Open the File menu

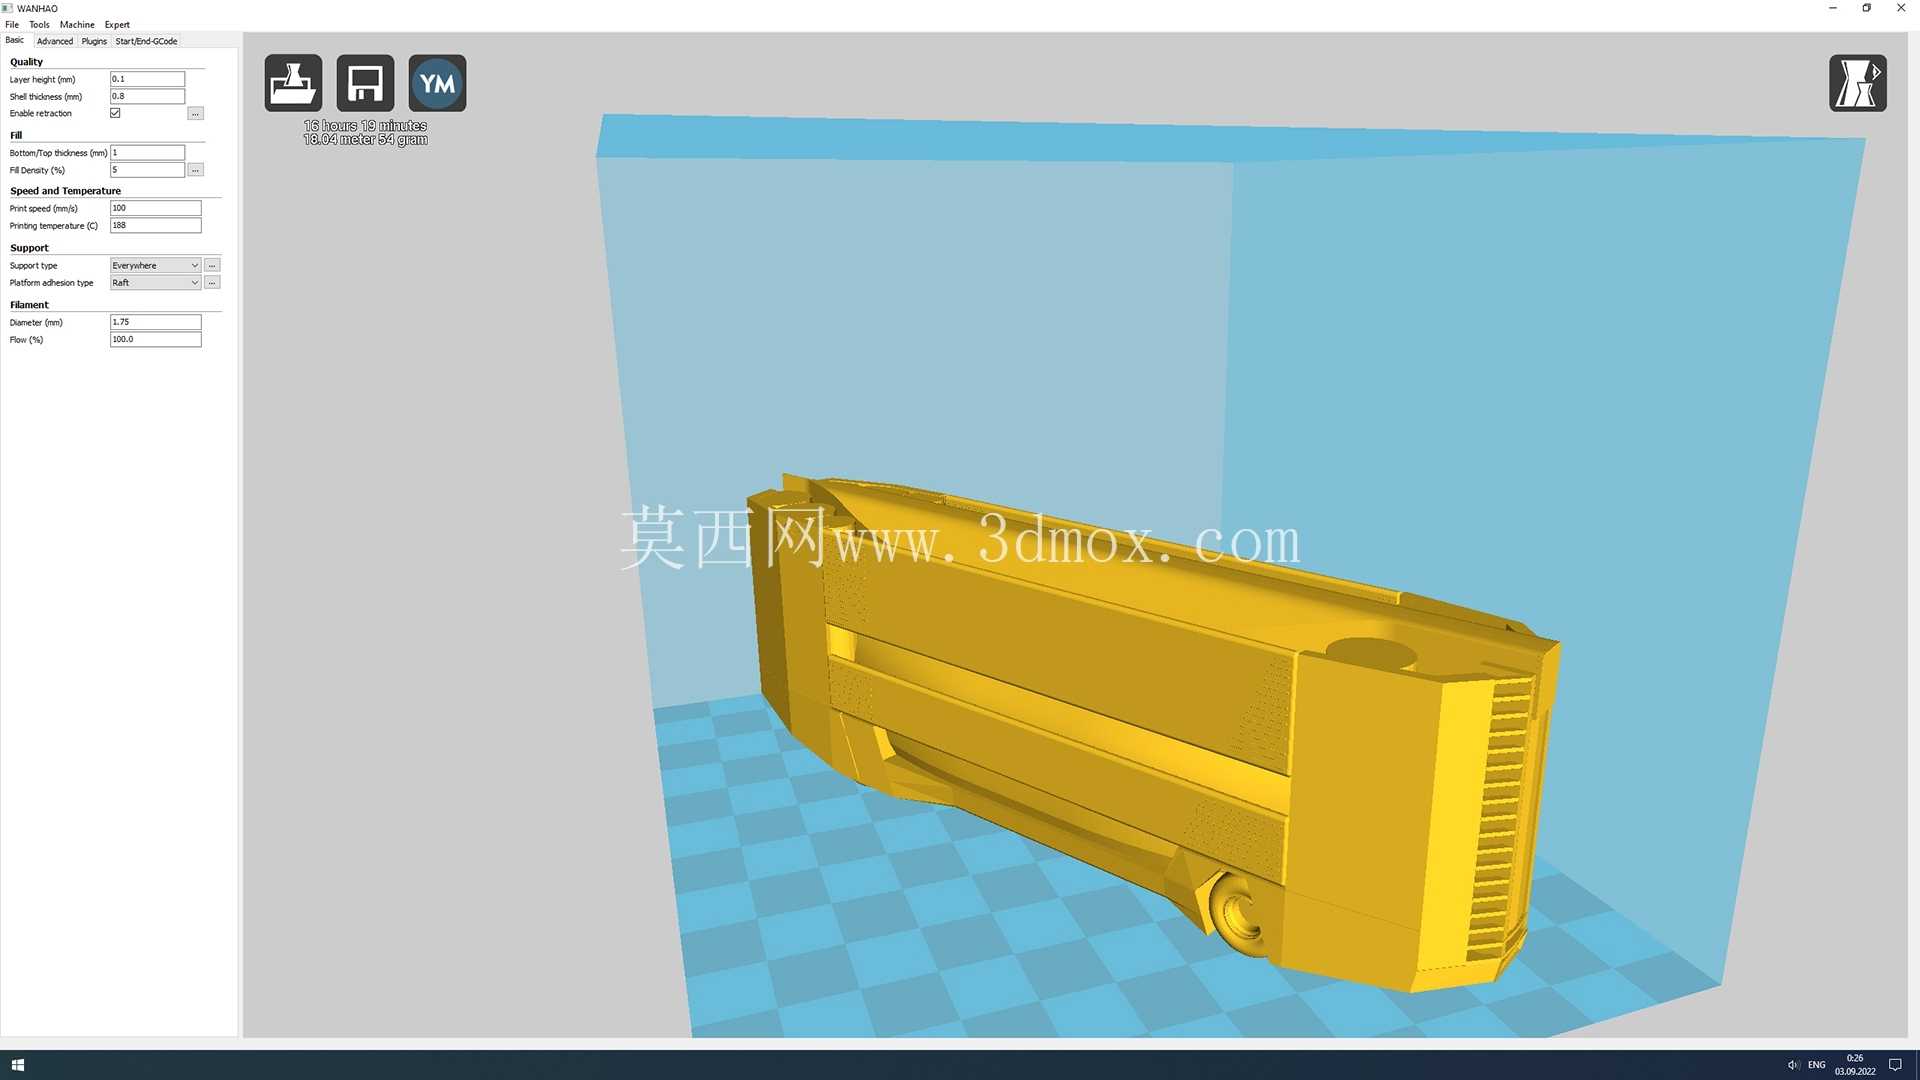click(12, 24)
